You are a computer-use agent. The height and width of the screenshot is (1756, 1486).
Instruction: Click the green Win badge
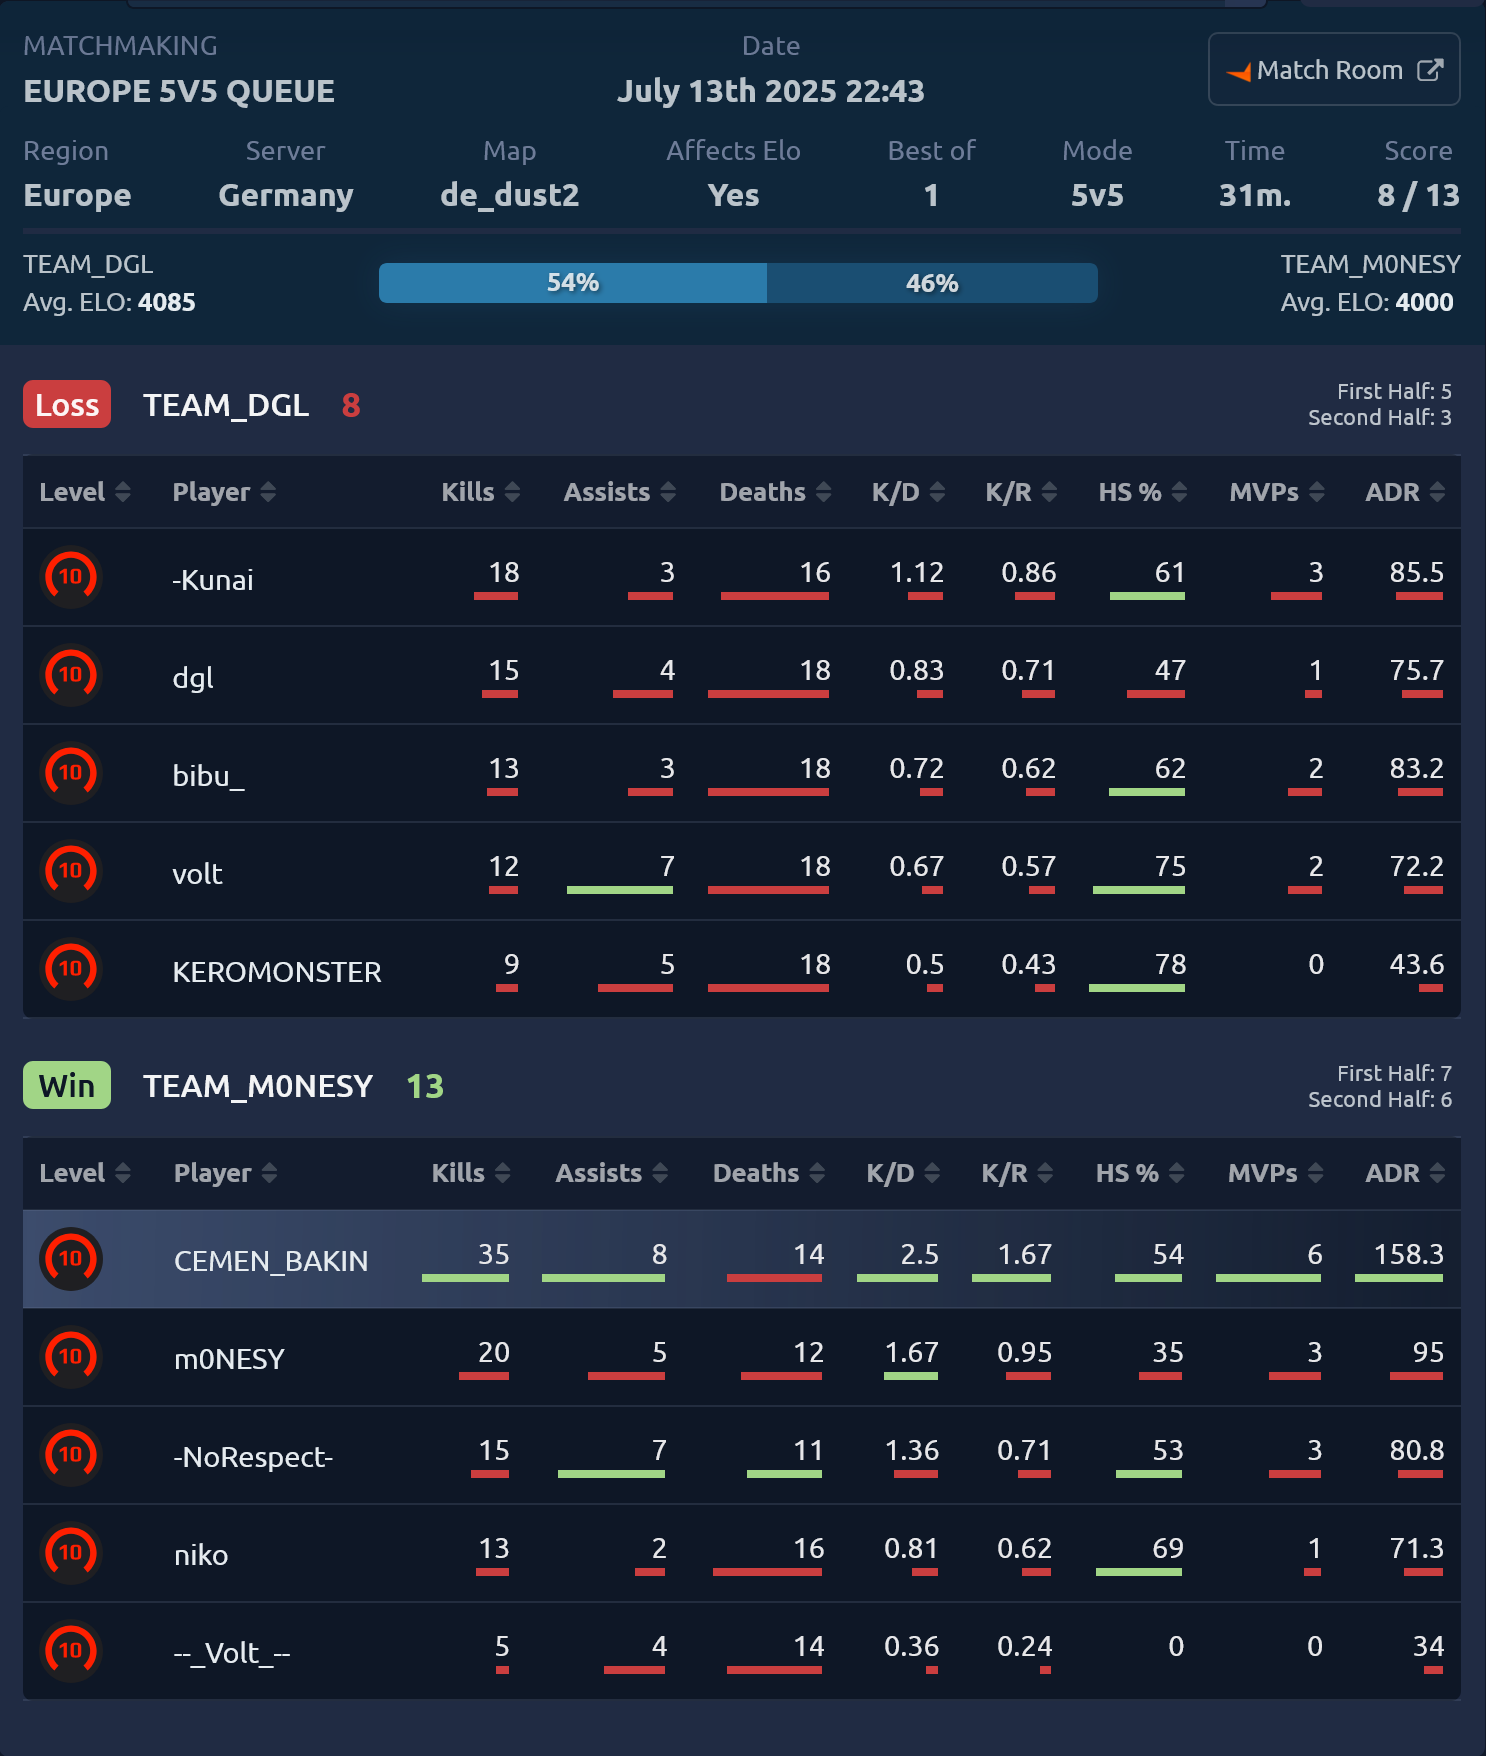[67, 1085]
